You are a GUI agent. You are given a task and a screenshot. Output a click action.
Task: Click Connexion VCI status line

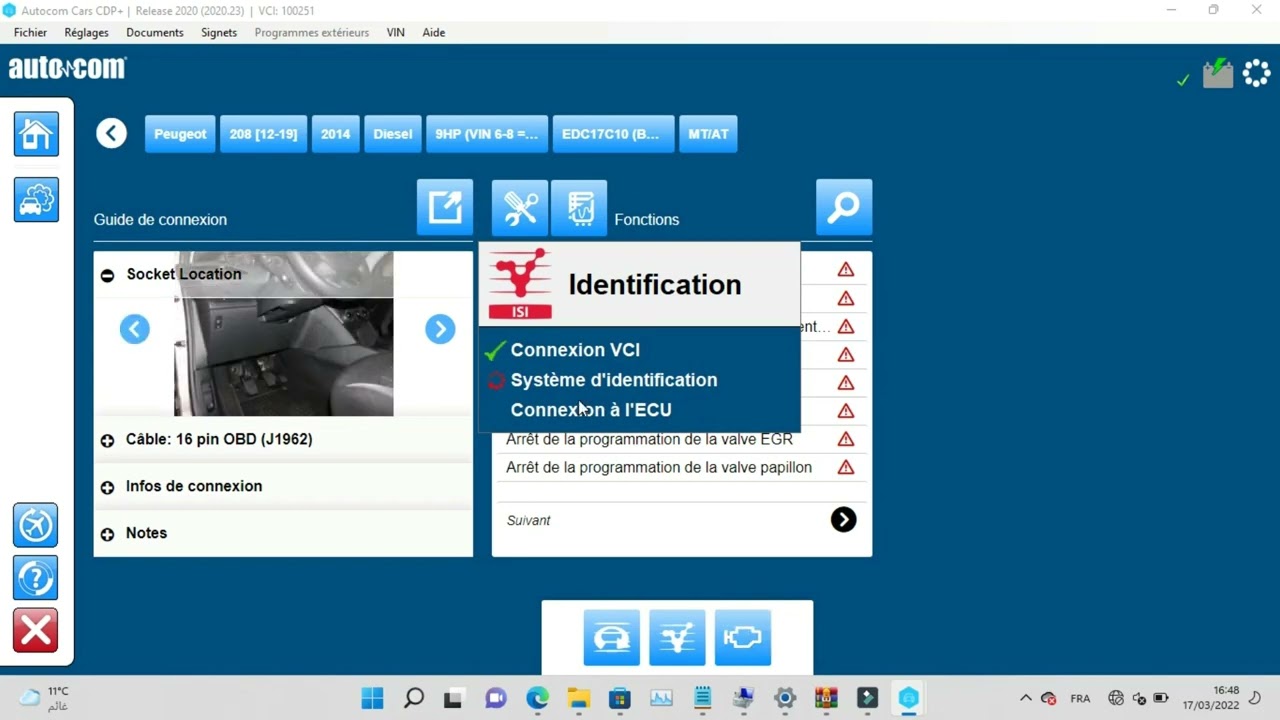tap(575, 350)
